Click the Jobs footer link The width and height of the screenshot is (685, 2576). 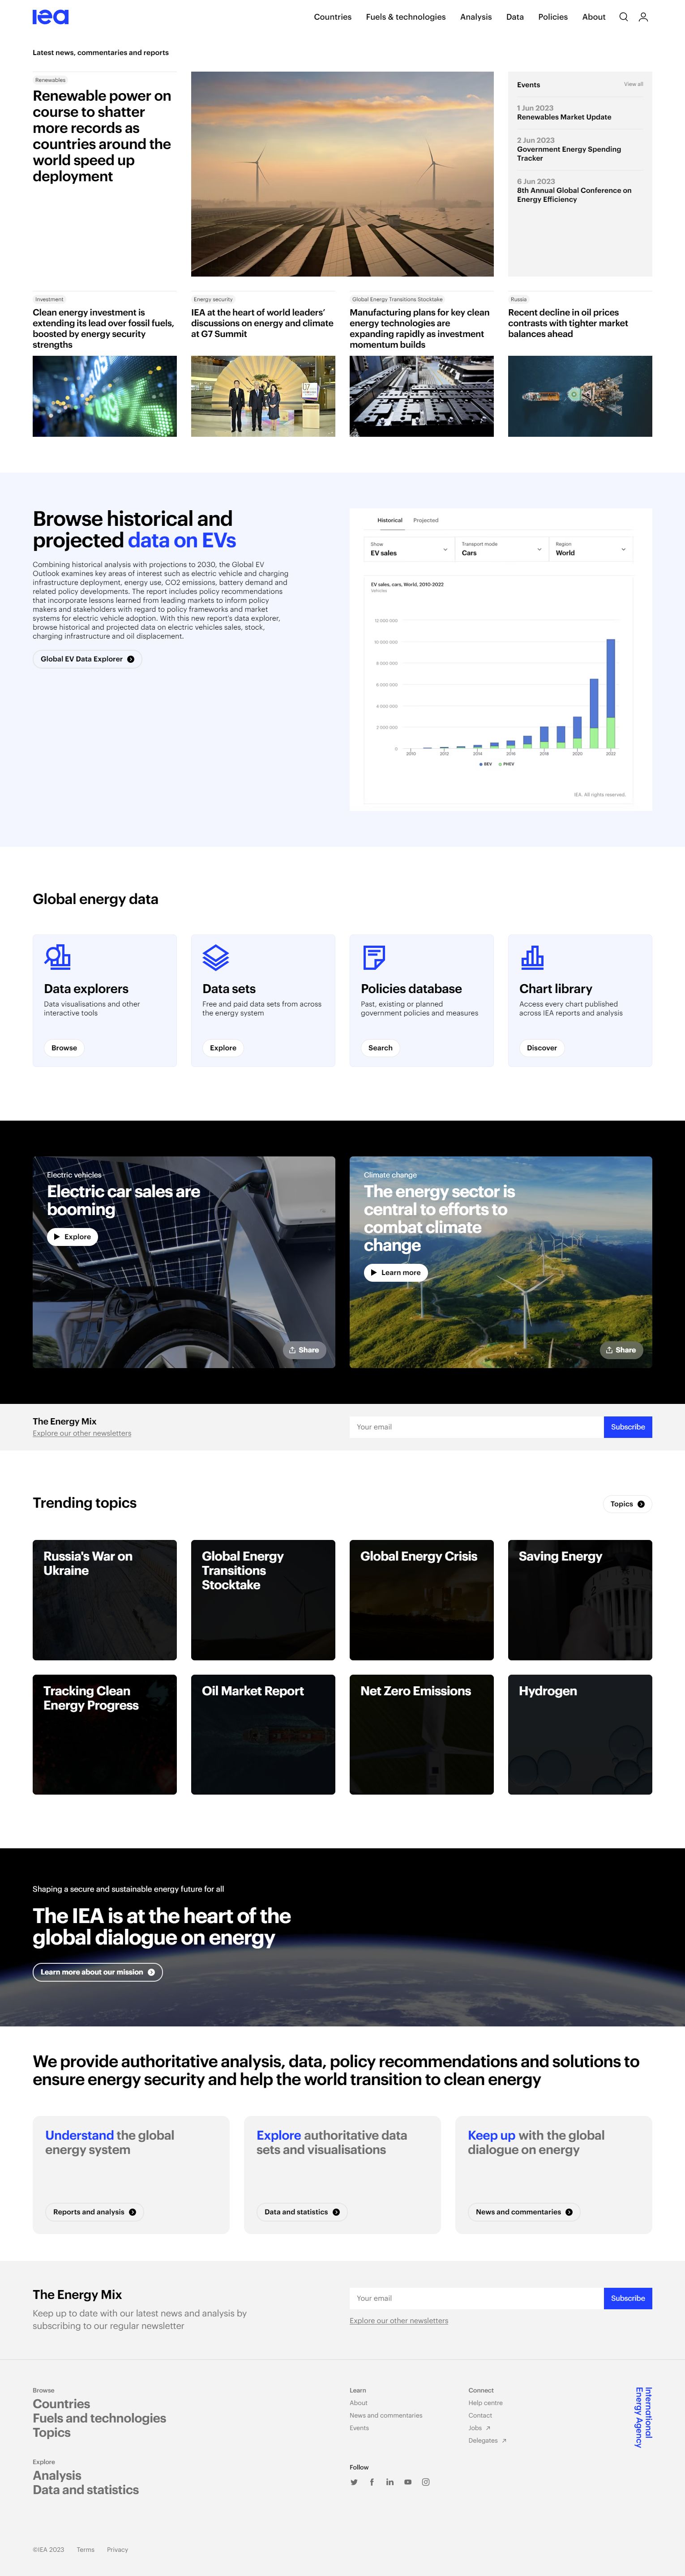pyautogui.click(x=479, y=2428)
